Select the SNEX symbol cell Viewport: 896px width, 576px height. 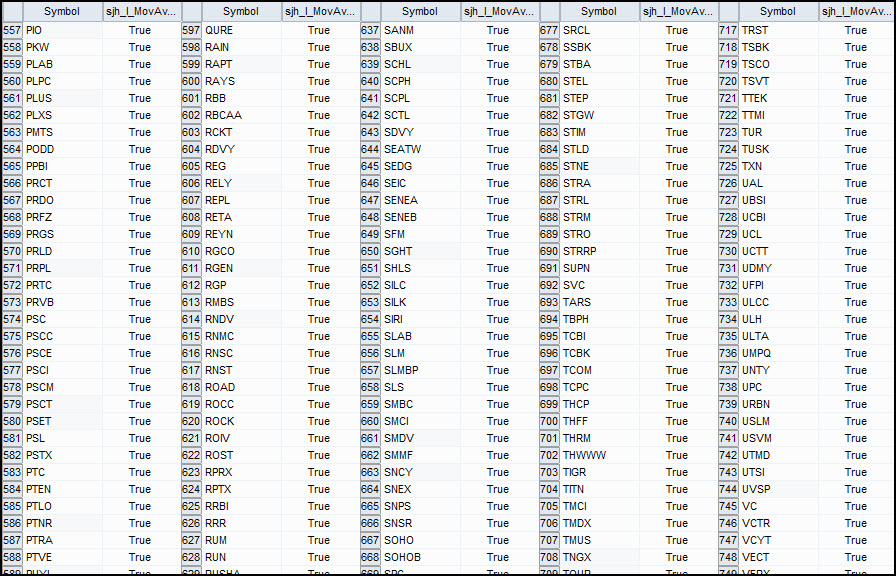(x=420, y=489)
